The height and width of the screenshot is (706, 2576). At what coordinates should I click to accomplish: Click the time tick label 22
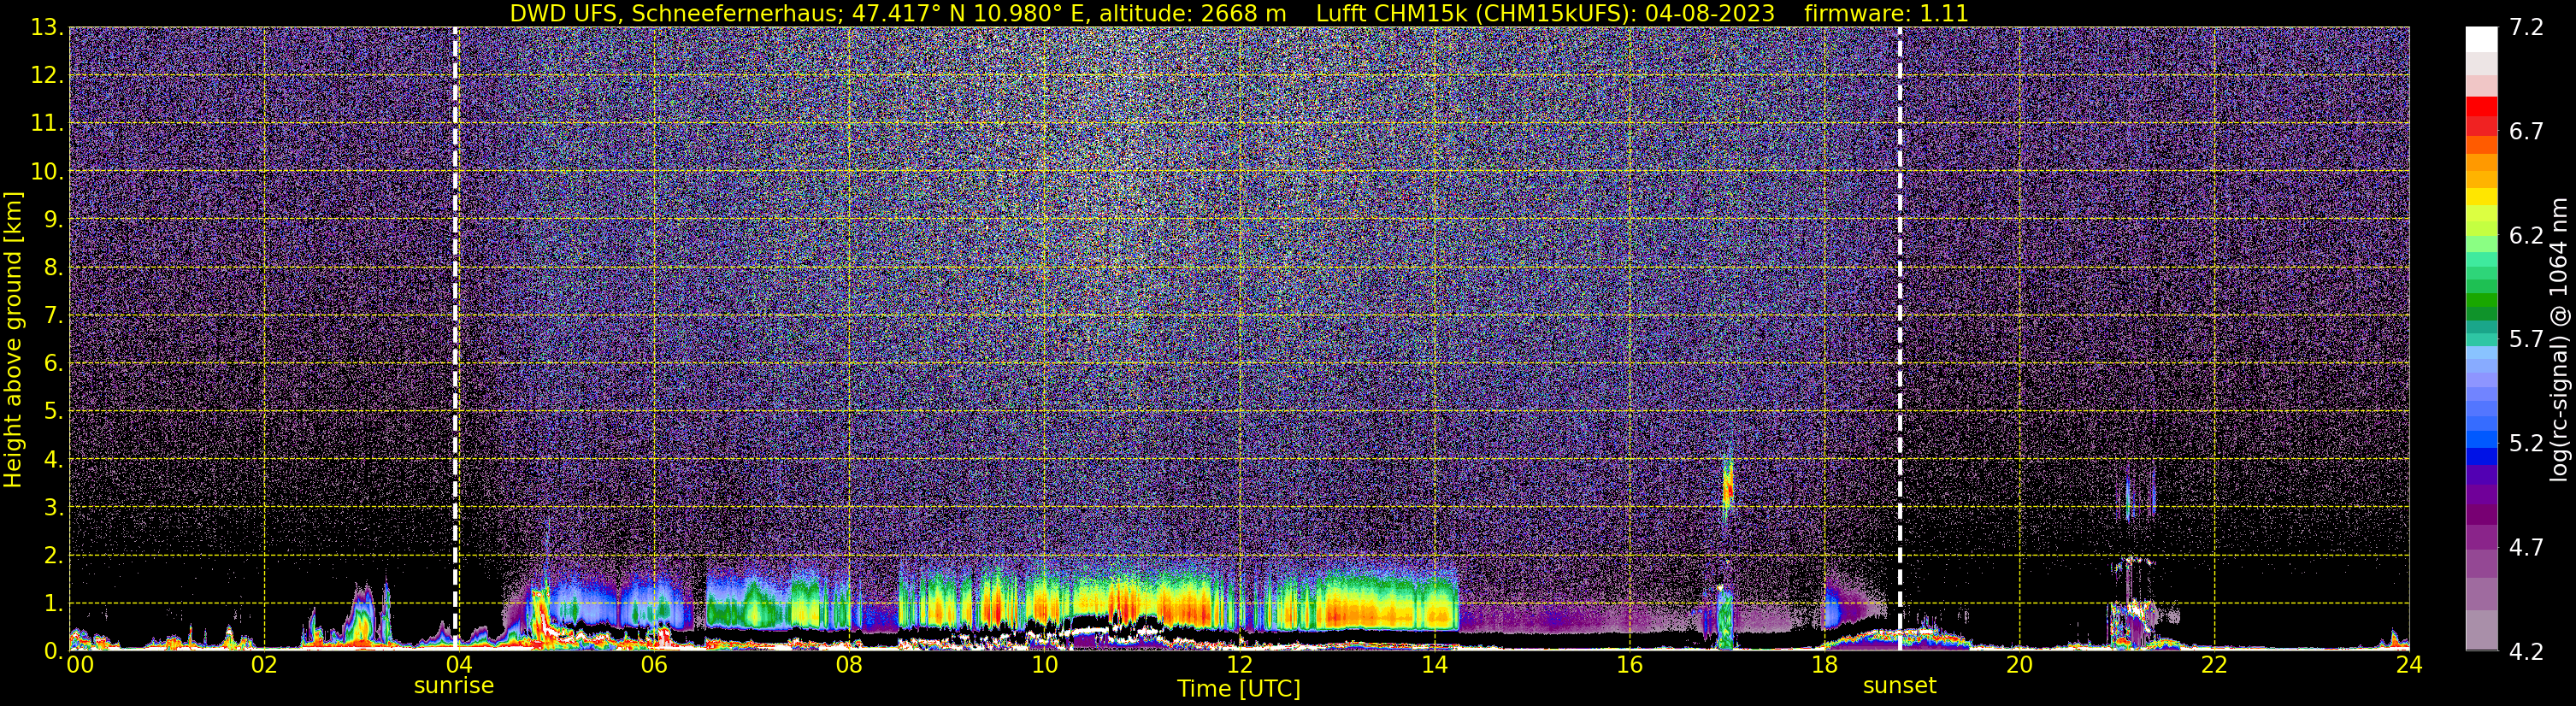click(2214, 666)
